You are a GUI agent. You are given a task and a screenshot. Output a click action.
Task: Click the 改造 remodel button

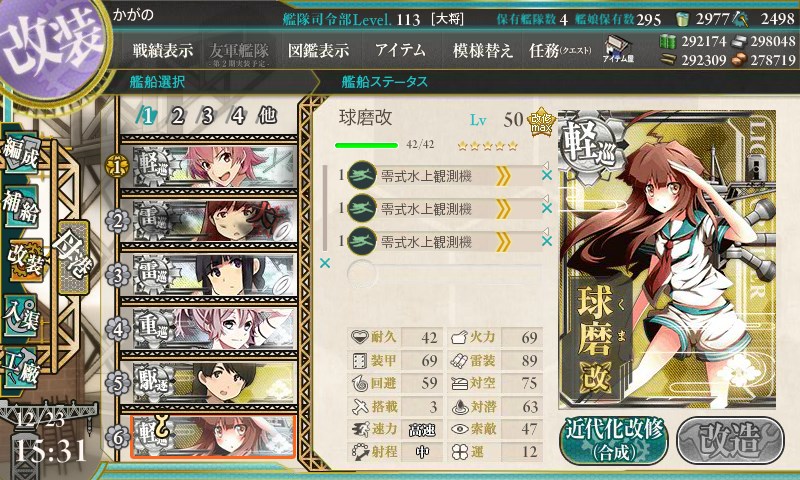(x=730, y=440)
